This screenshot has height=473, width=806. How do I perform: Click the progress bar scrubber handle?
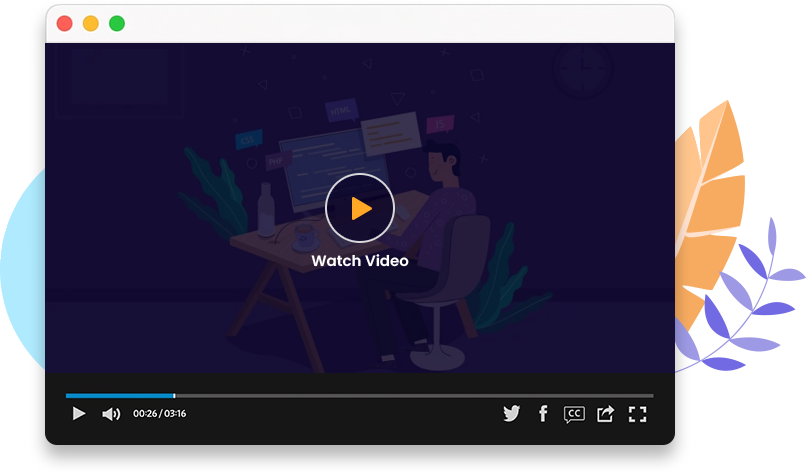click(174, 396)
